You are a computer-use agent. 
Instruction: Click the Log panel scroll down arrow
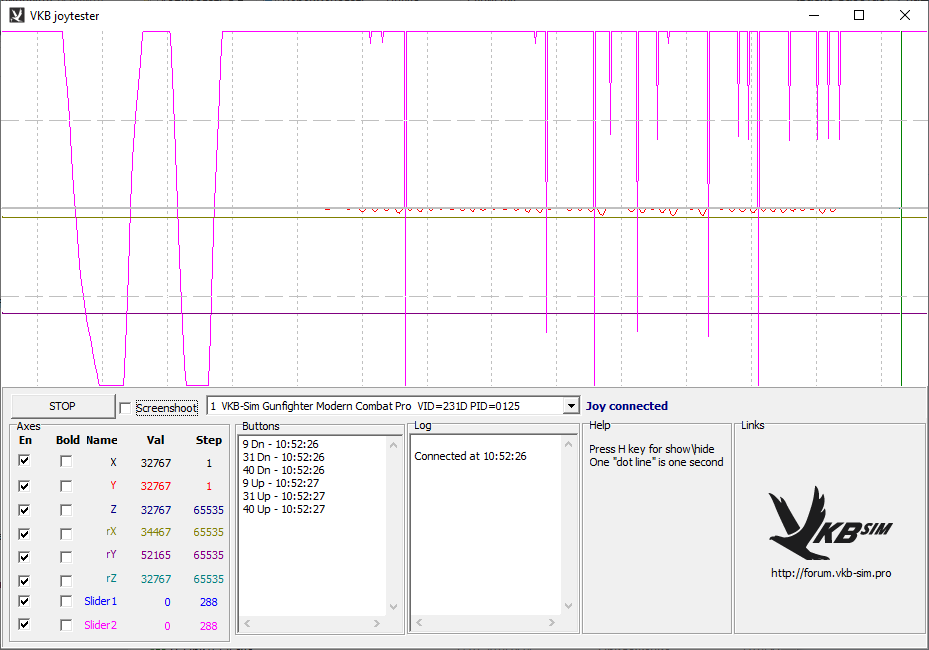pyautogui.click(x=568, y=606)
